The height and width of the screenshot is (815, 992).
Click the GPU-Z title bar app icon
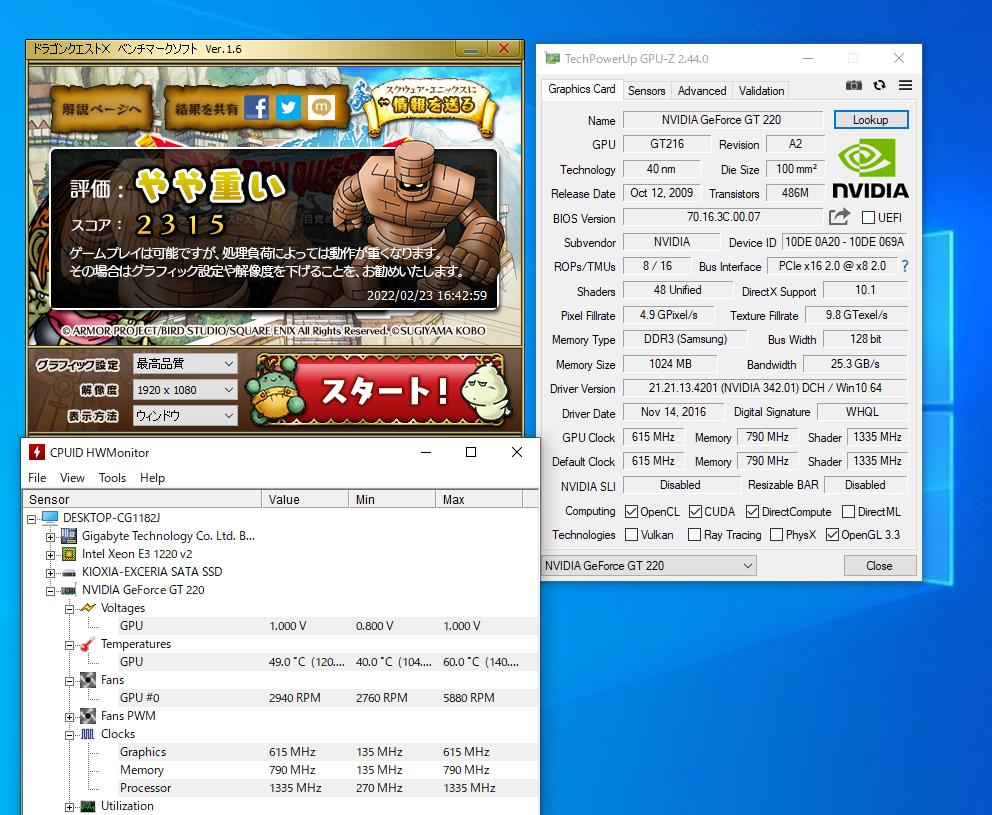pyautogui.click(x=552, y=58)
